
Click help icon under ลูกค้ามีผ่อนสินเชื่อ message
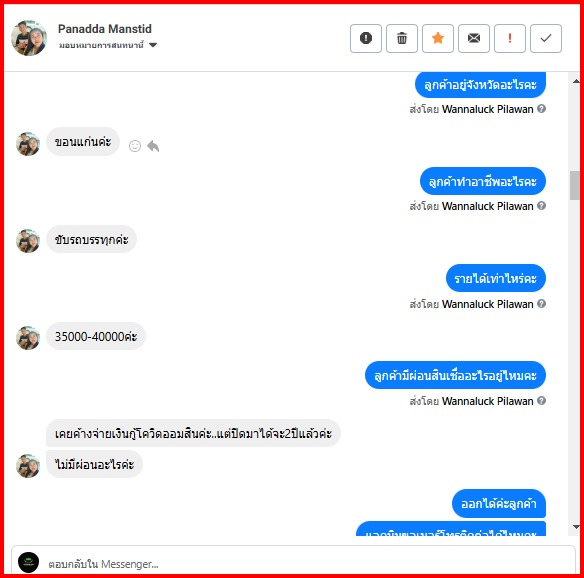click(x=542, y=400)
